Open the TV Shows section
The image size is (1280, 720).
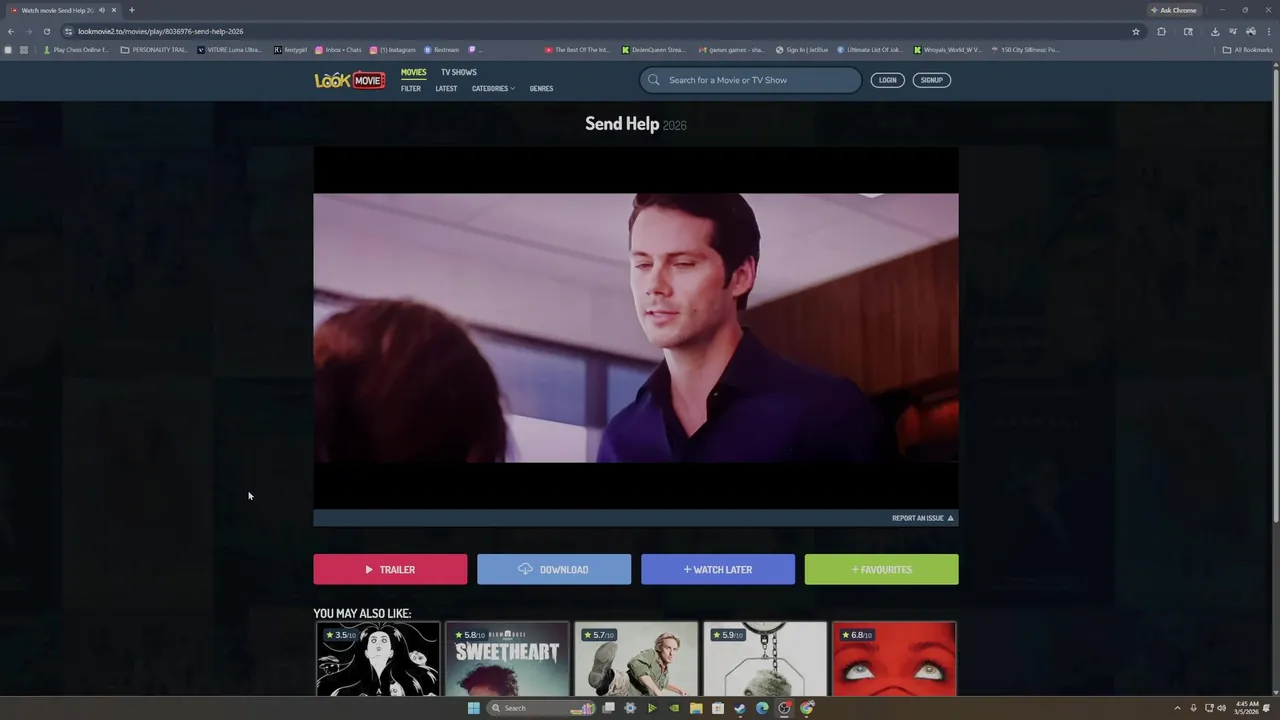pos(459,72)
